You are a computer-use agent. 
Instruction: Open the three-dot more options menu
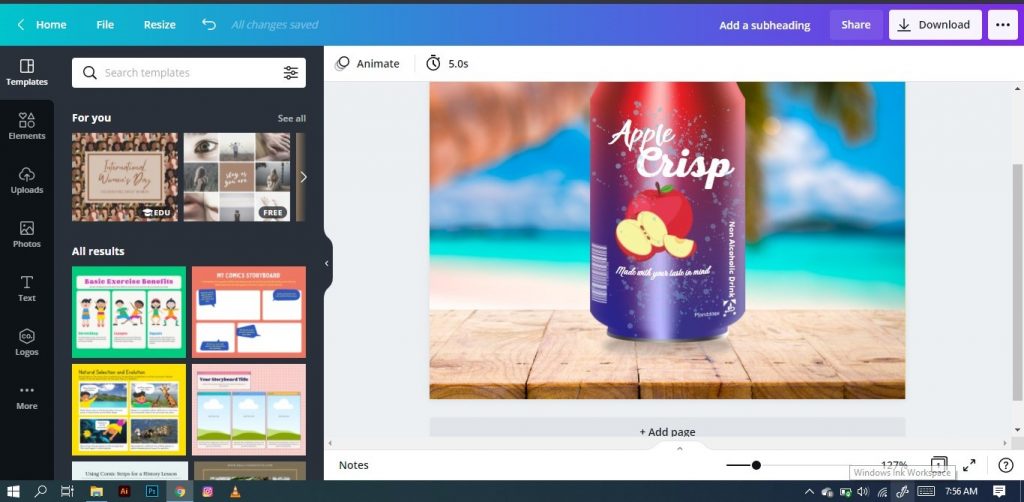click(x=1002, y=25)
